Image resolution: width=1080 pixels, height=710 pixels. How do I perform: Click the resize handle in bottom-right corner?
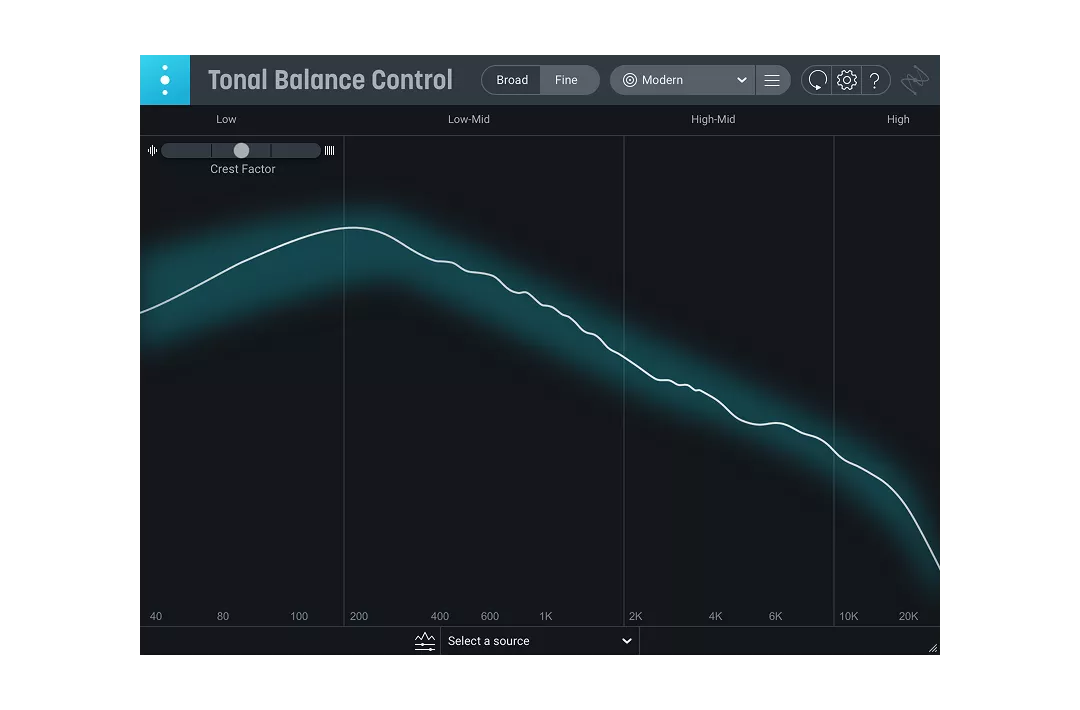coord(933,647)
